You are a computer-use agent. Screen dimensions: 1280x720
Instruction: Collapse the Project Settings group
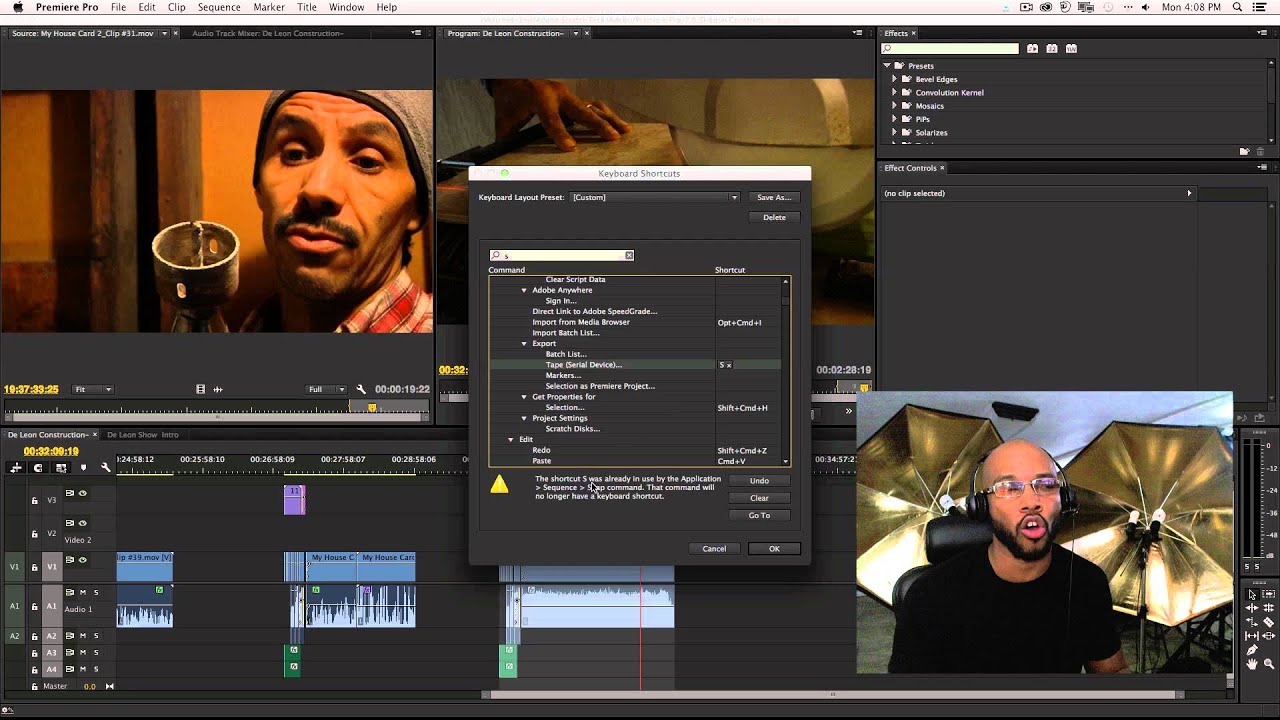pos(523,418)
